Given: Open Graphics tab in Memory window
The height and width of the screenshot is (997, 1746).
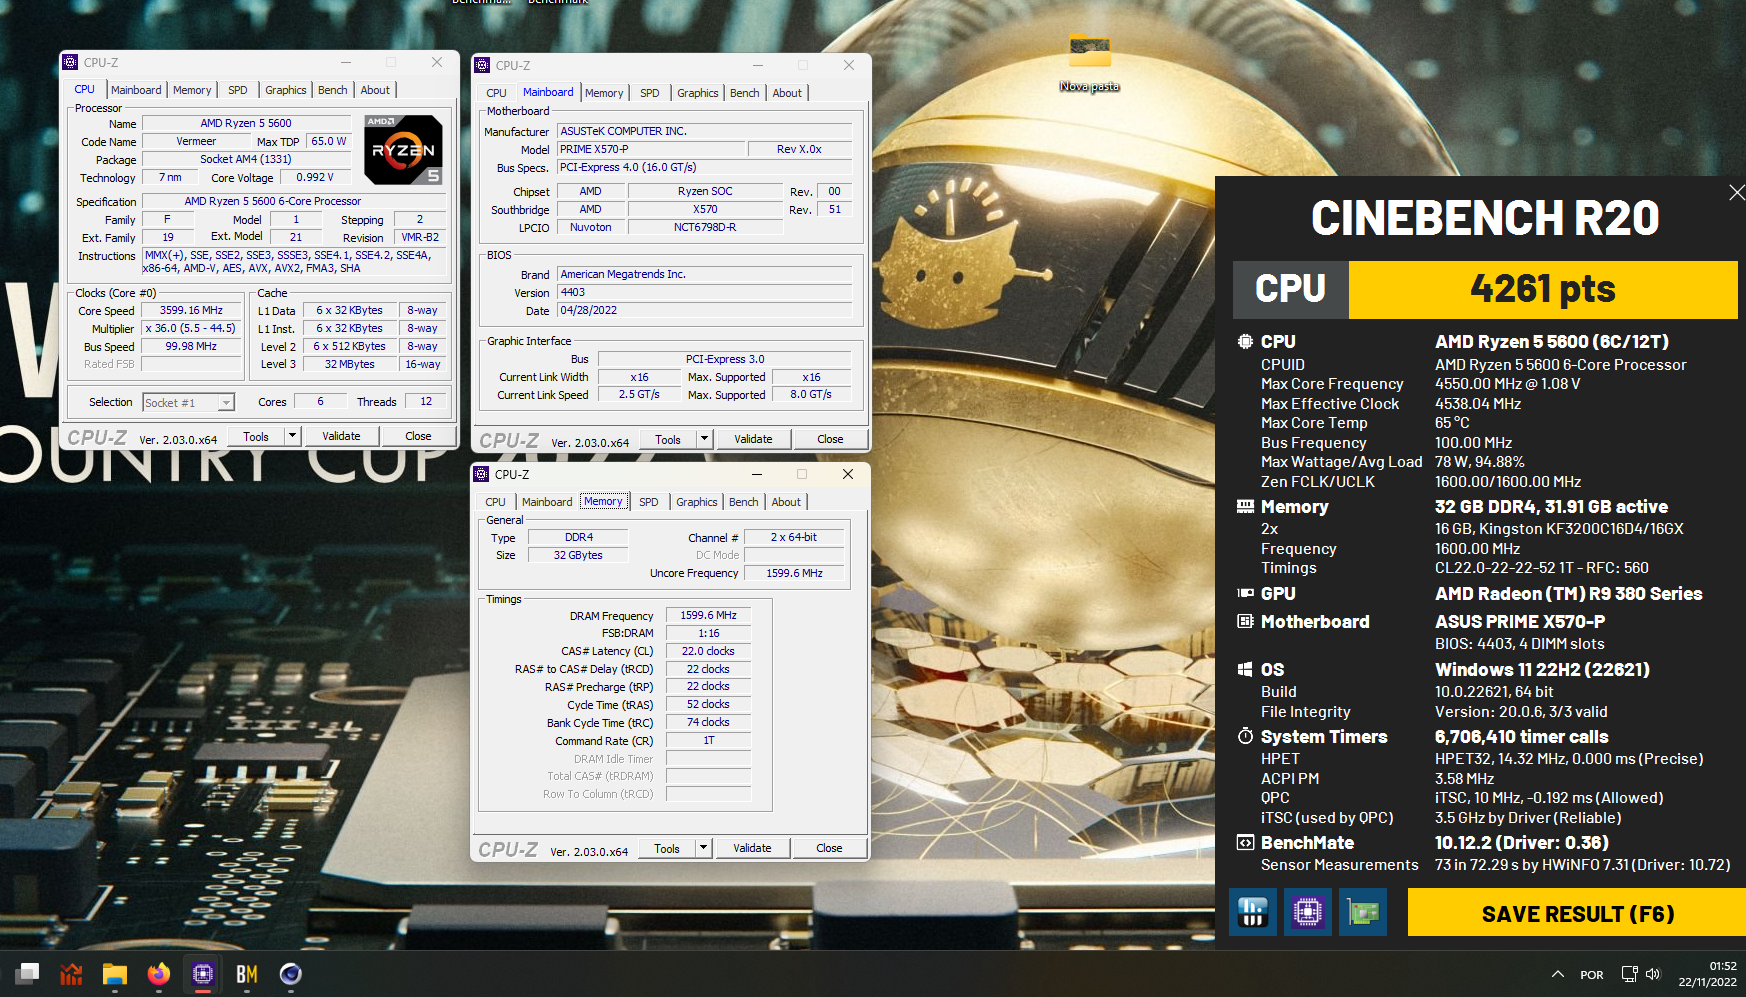Looking at the screenshot, I should point(697,502).
